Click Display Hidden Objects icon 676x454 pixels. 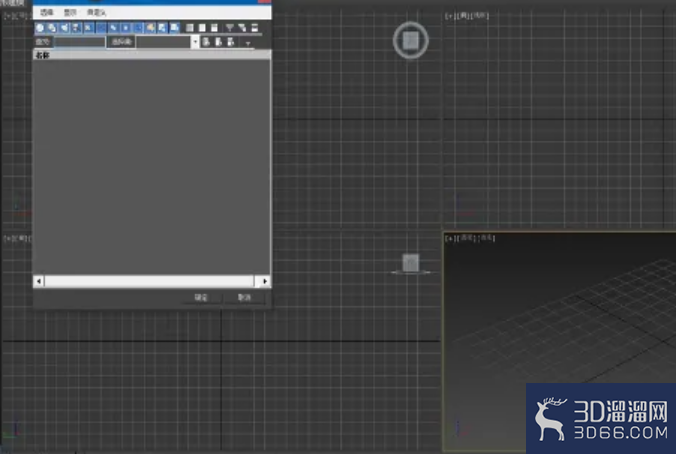point(175,28)
